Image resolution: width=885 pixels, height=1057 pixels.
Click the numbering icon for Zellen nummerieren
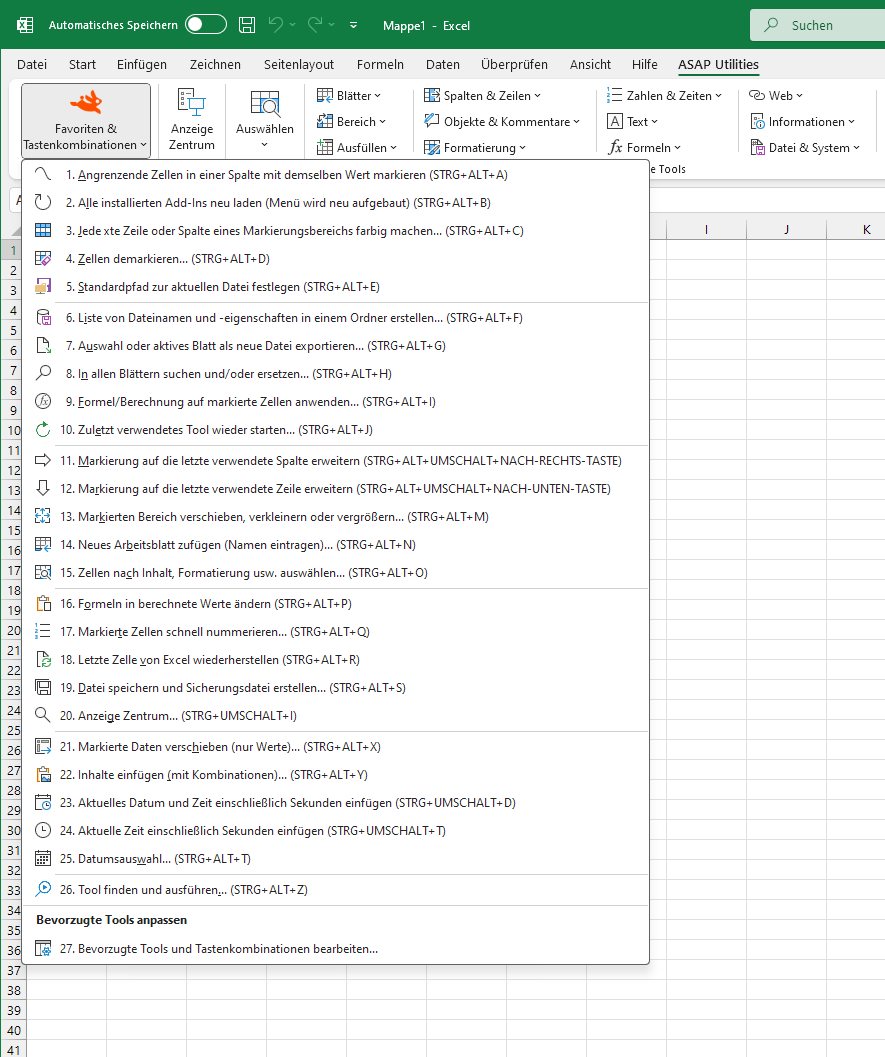pos(42,632)
